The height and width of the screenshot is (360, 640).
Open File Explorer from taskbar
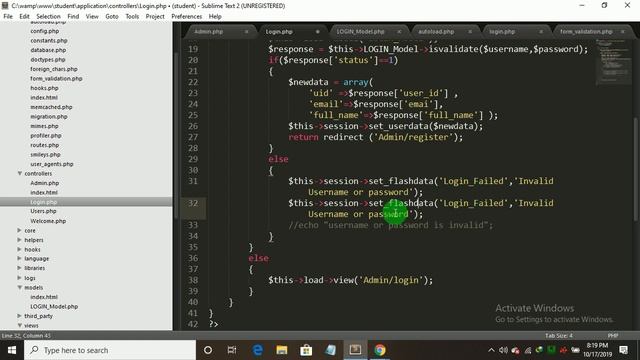(x=282, y=350)
